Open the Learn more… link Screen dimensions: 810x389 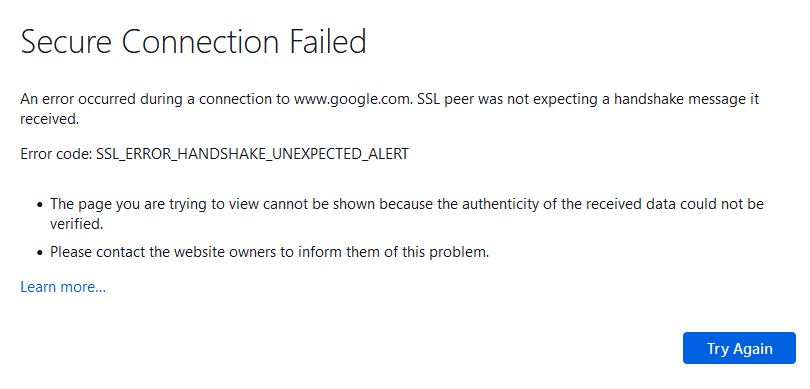[63, 287]
